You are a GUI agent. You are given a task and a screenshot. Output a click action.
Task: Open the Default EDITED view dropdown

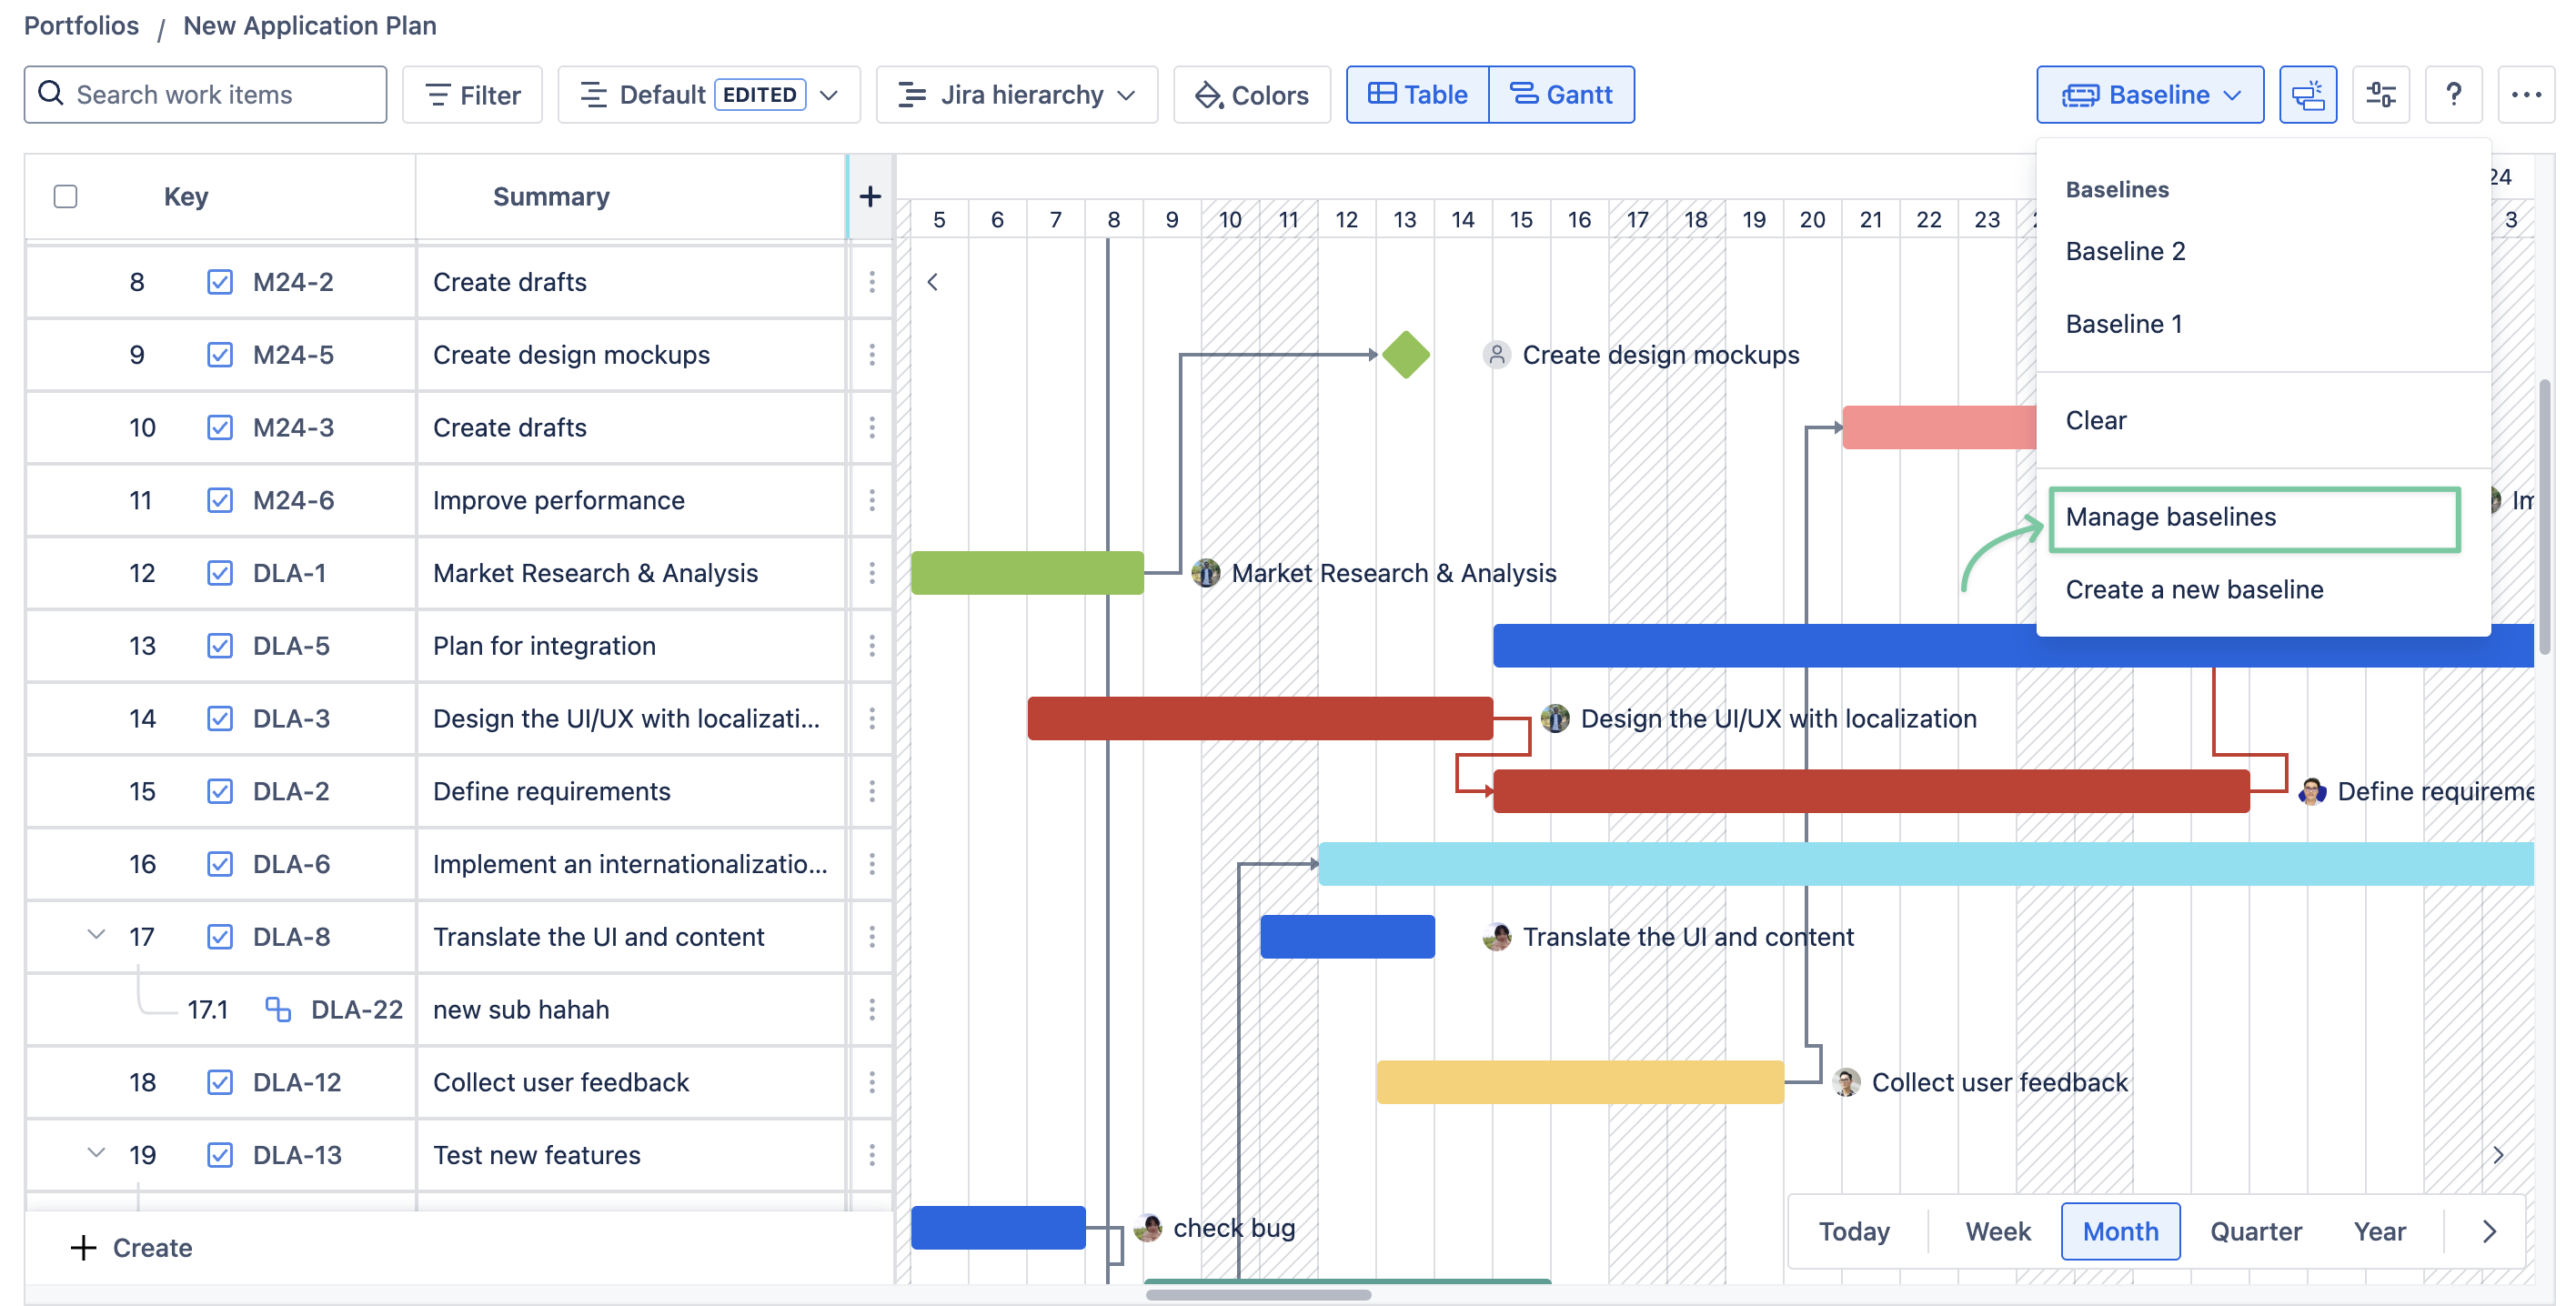pyautogui.click(x=708, y=95)
